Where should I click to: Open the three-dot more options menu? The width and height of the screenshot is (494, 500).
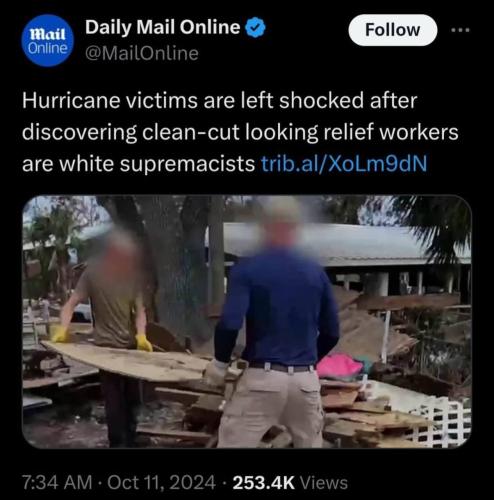click(460, 30)
